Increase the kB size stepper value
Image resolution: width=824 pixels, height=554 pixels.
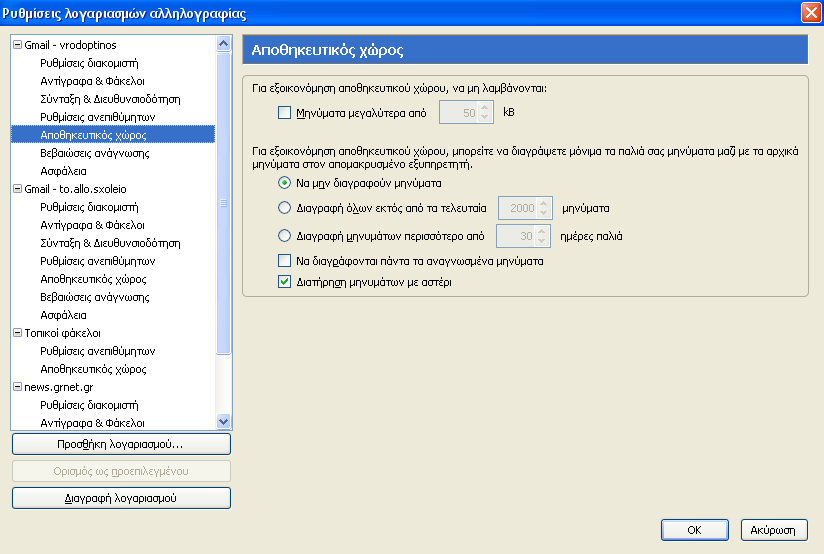click(x=485, y=107)
